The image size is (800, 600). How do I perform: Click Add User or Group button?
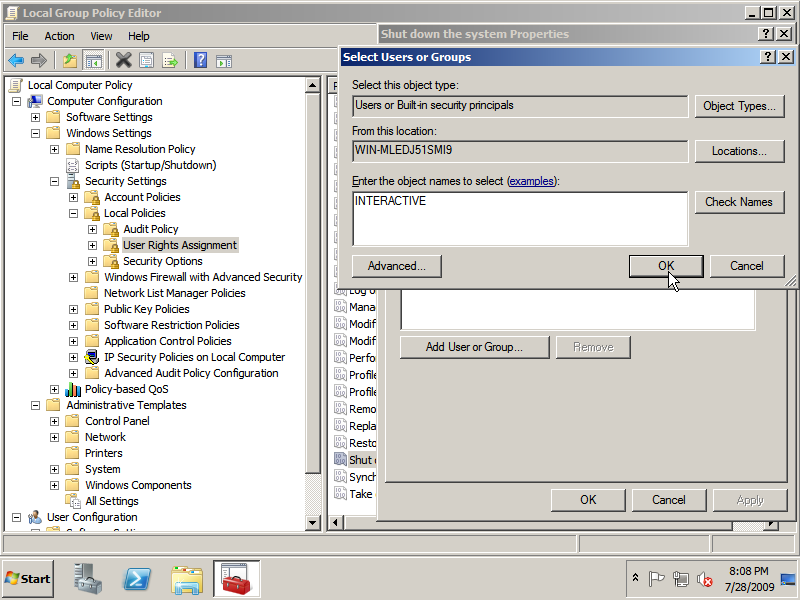[474, 347]
